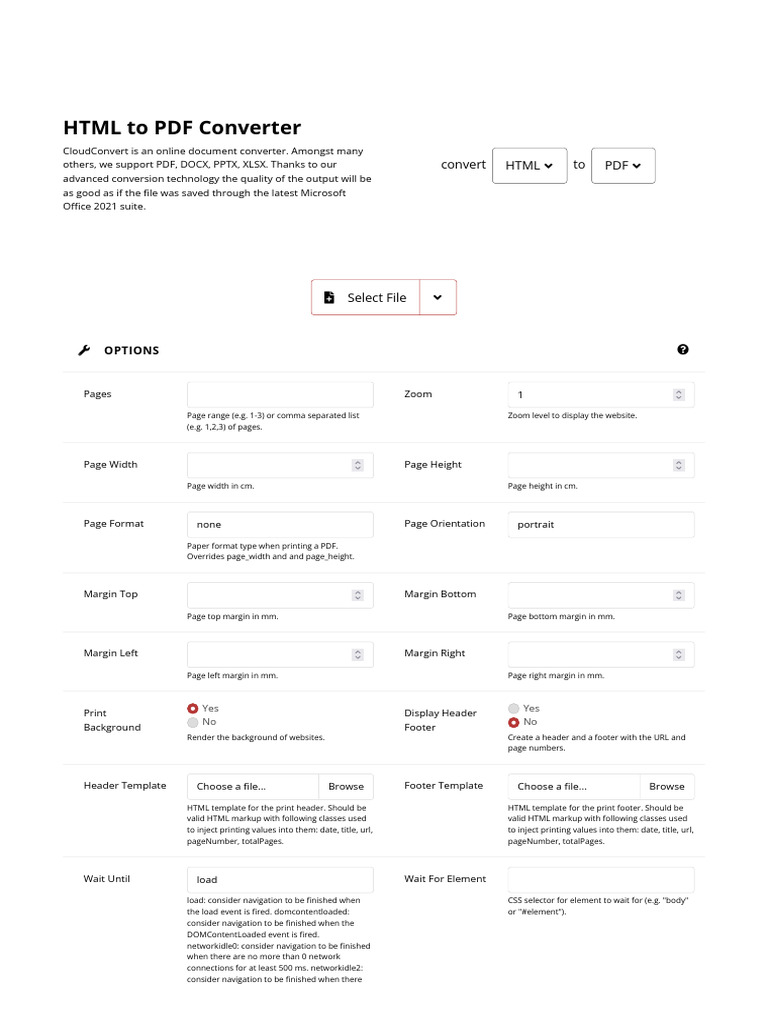Screen dimensions: 768x1024
Task: Click the Page Width stepper arrows
Action: click(358, 465)
